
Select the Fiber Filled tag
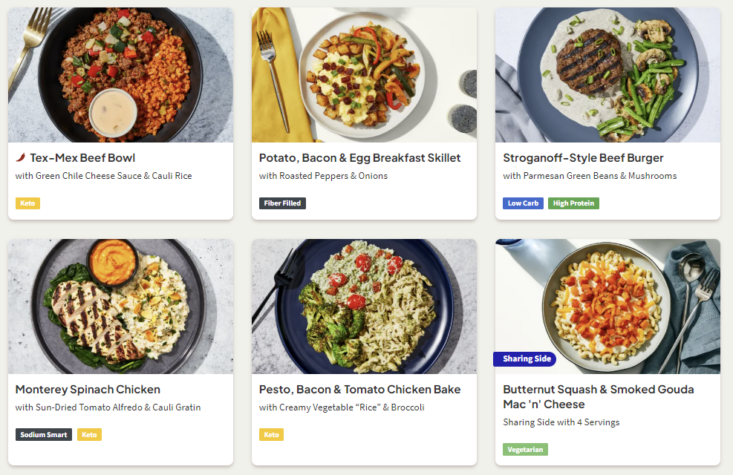click(282, 203)
